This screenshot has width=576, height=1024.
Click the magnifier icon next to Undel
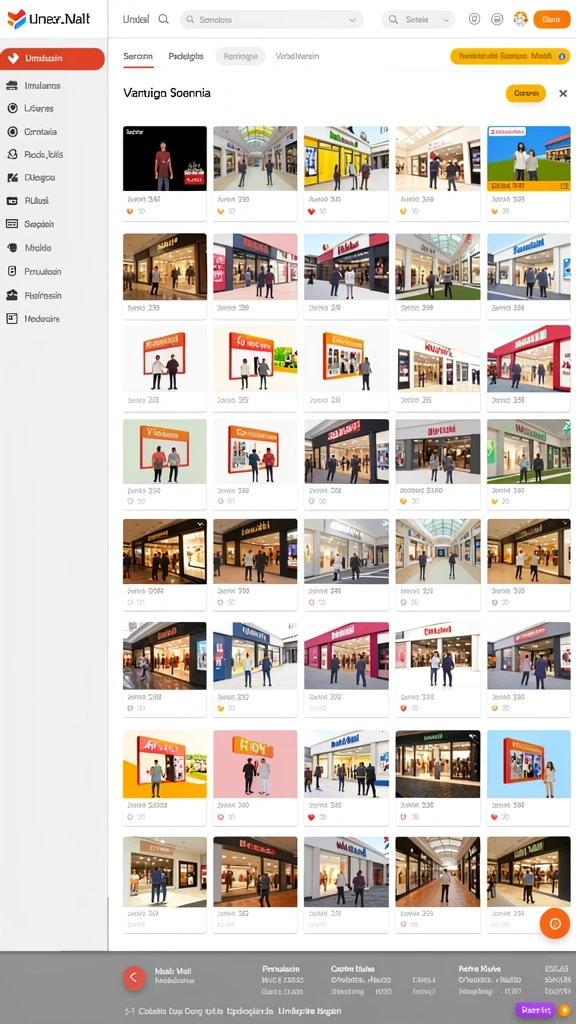(164, 20)
